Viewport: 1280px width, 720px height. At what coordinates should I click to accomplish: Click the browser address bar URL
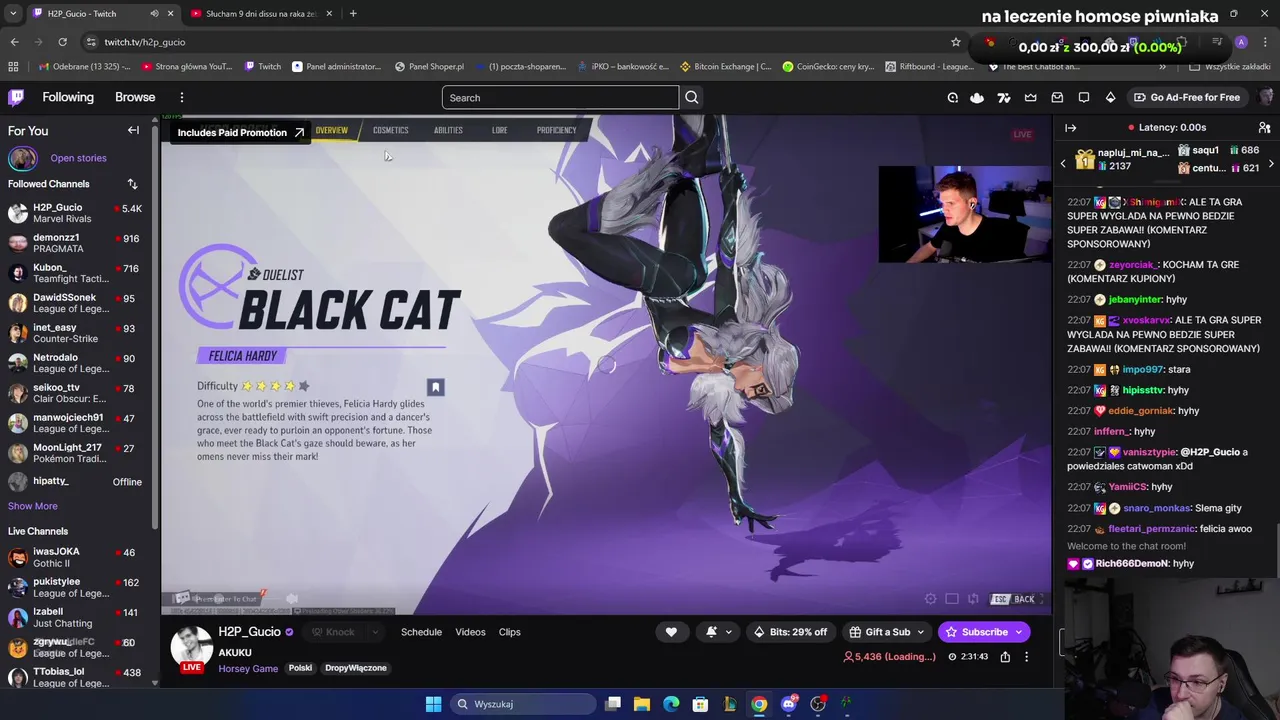(145, 42)
